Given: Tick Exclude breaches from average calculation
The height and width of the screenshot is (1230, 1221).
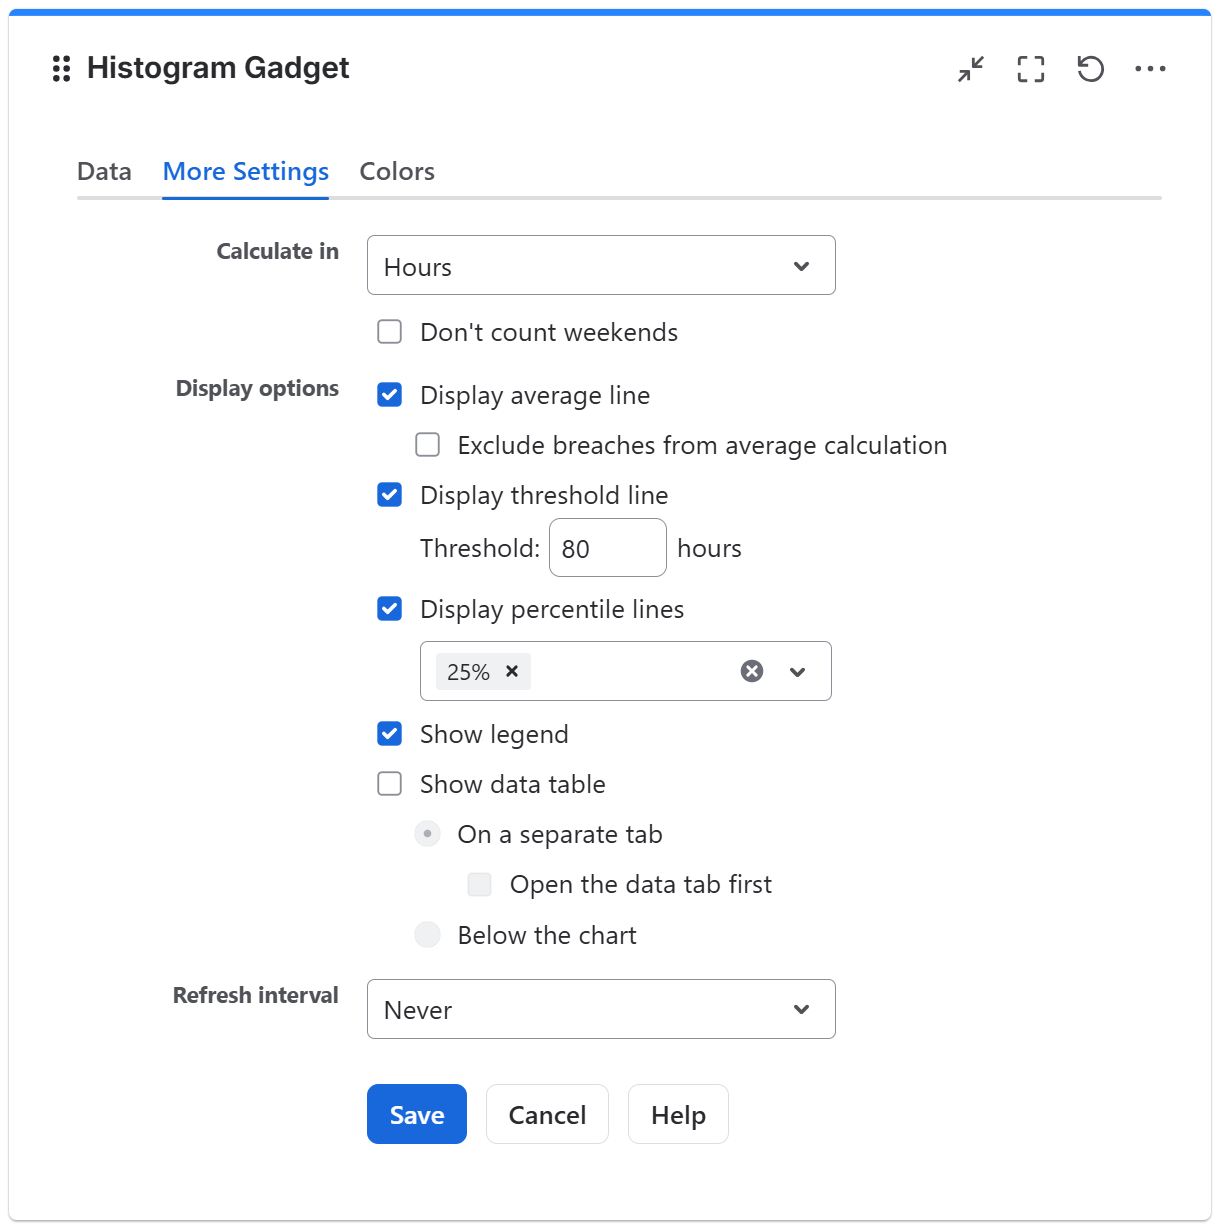Looking at the screenshot, I should click(x=428, y=445).
